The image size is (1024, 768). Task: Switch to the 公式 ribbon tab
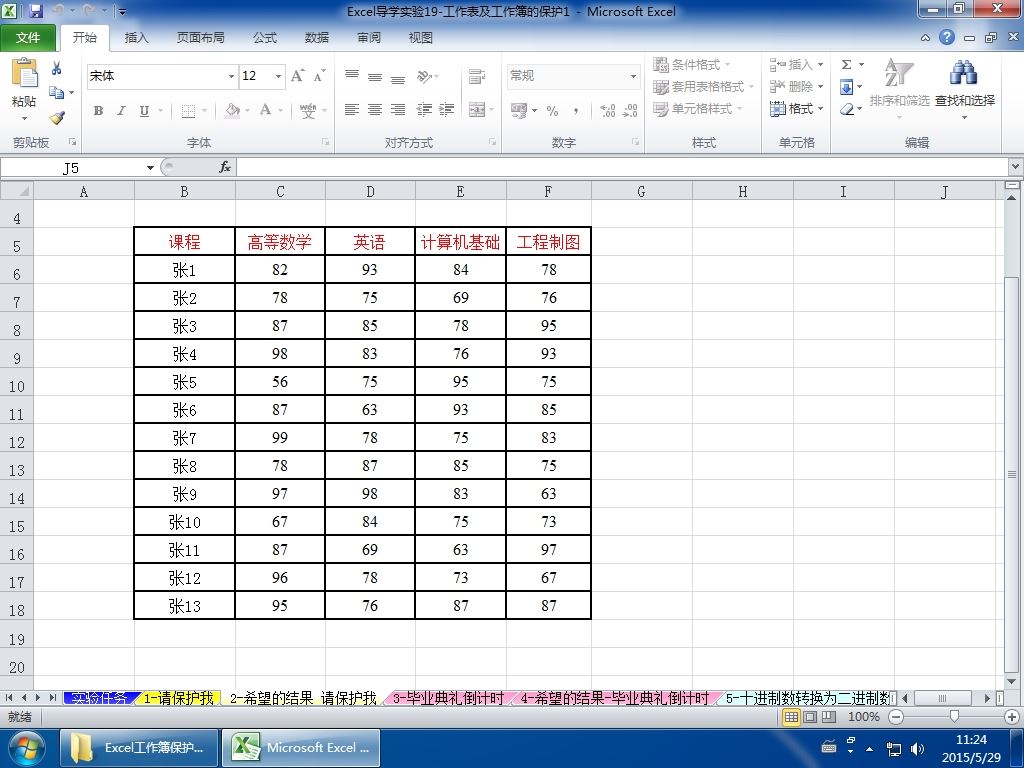tap(264, 38)
